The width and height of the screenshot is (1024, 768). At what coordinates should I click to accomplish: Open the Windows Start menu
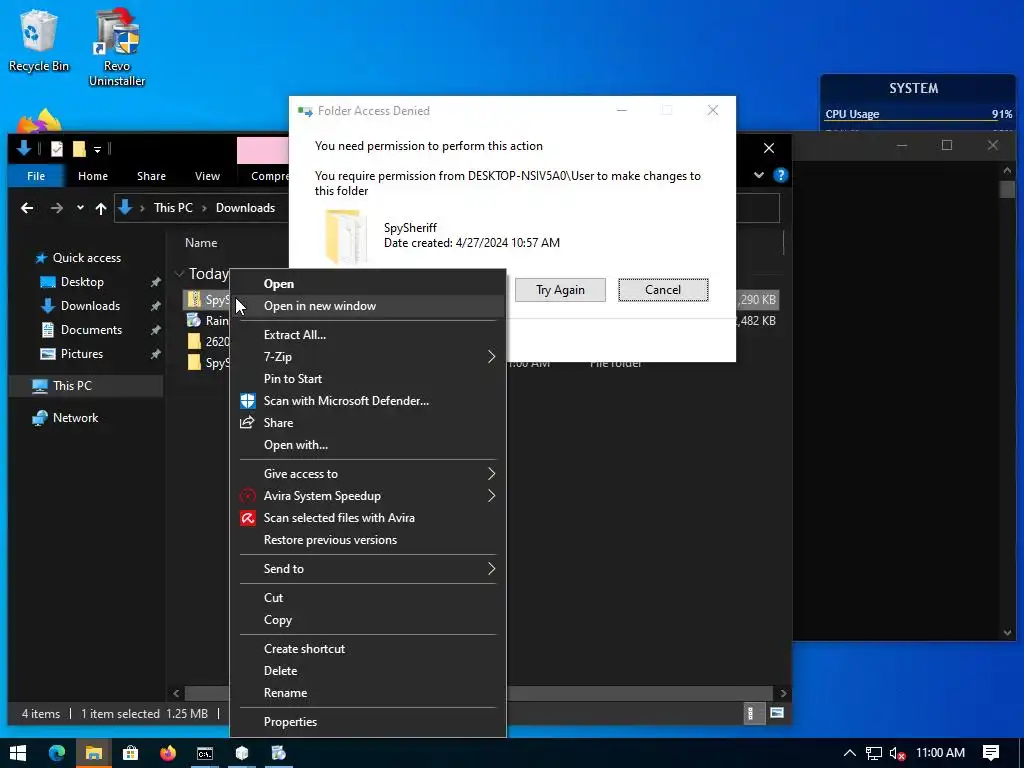pyautogui.click(x=18, y=753)
